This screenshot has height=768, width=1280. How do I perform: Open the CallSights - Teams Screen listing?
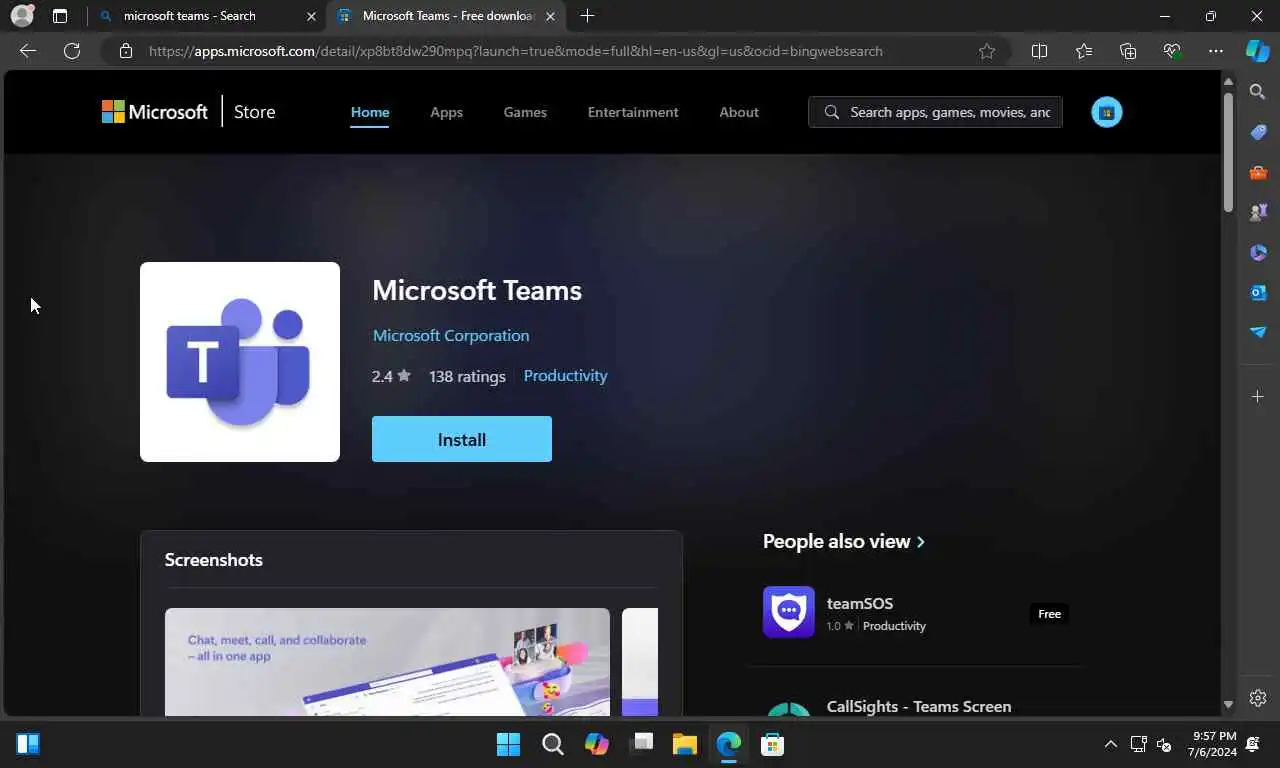click(x=919, y=706)
